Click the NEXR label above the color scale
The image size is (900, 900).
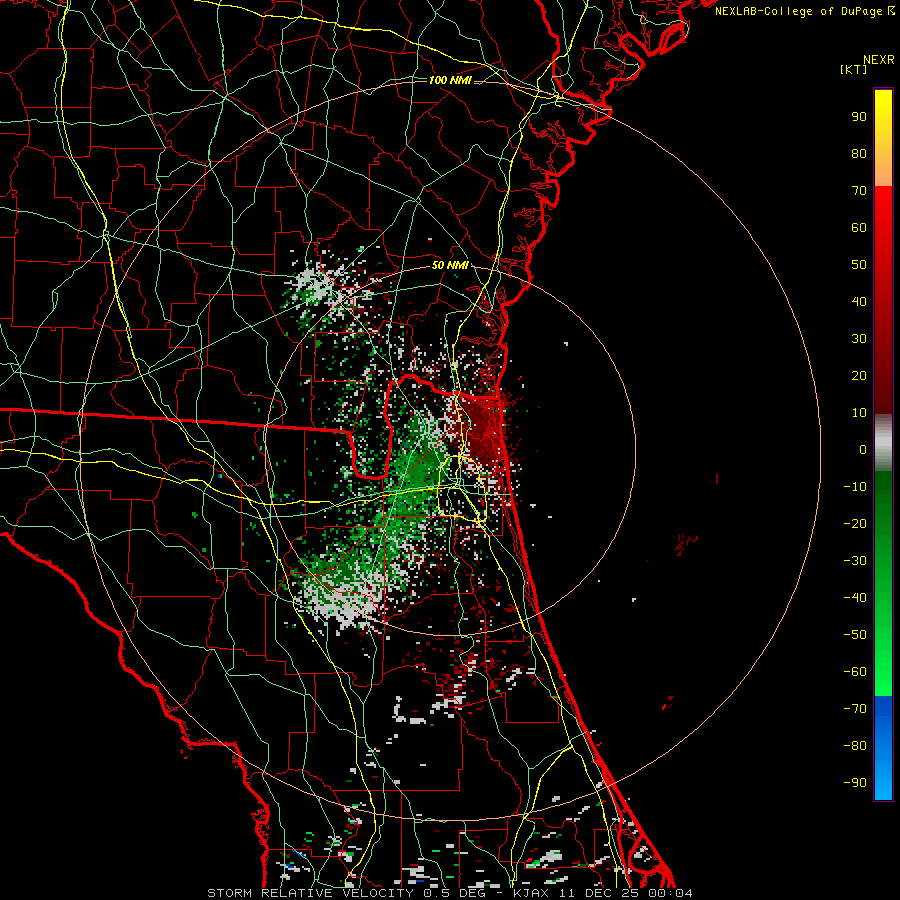click(x=878, y=60)
